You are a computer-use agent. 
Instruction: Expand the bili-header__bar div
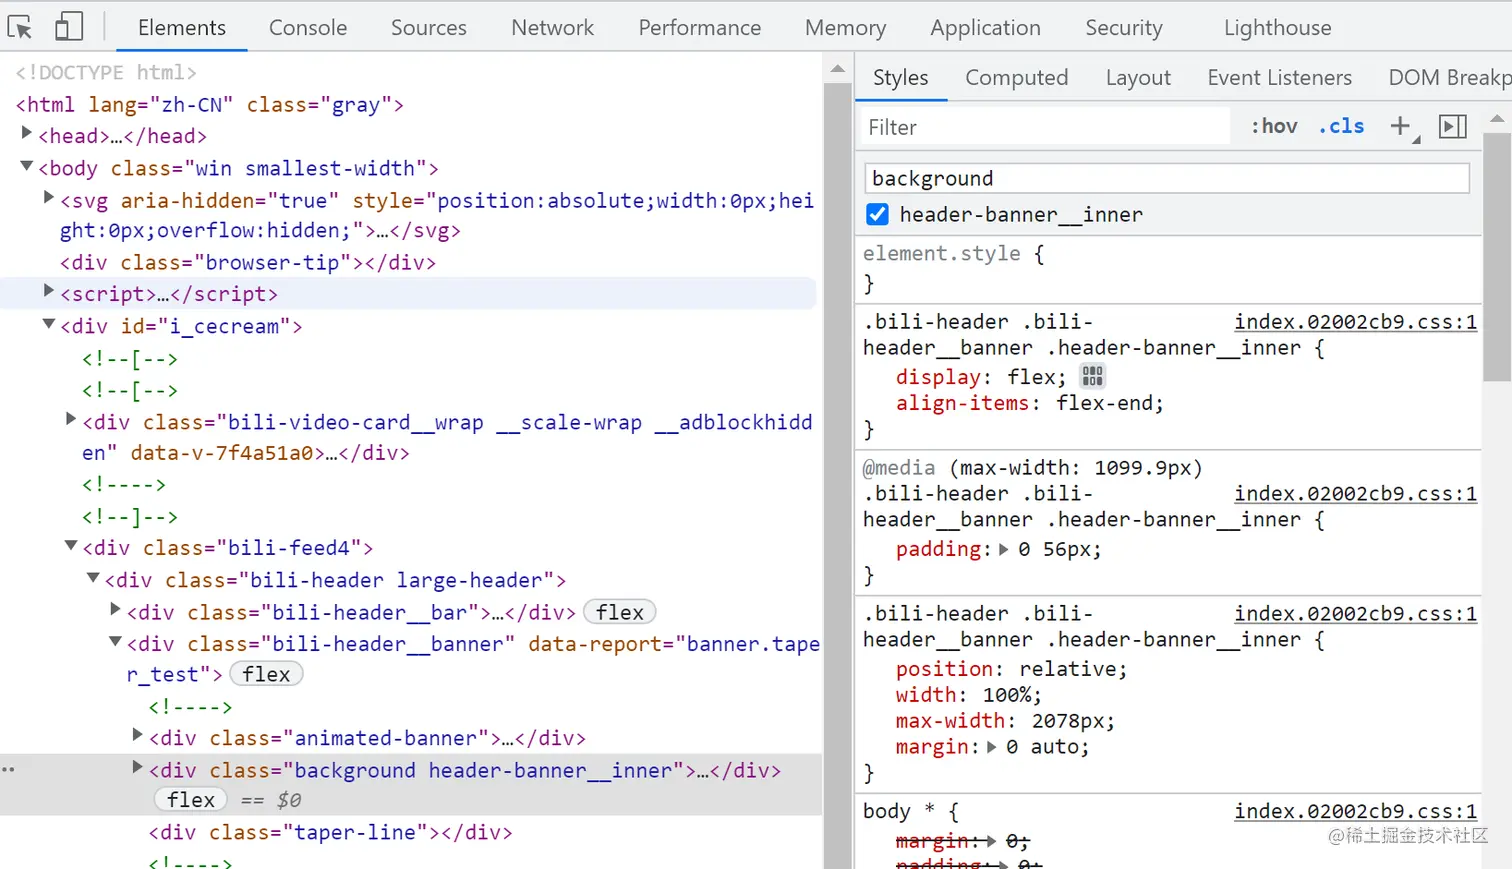[114, 609]
